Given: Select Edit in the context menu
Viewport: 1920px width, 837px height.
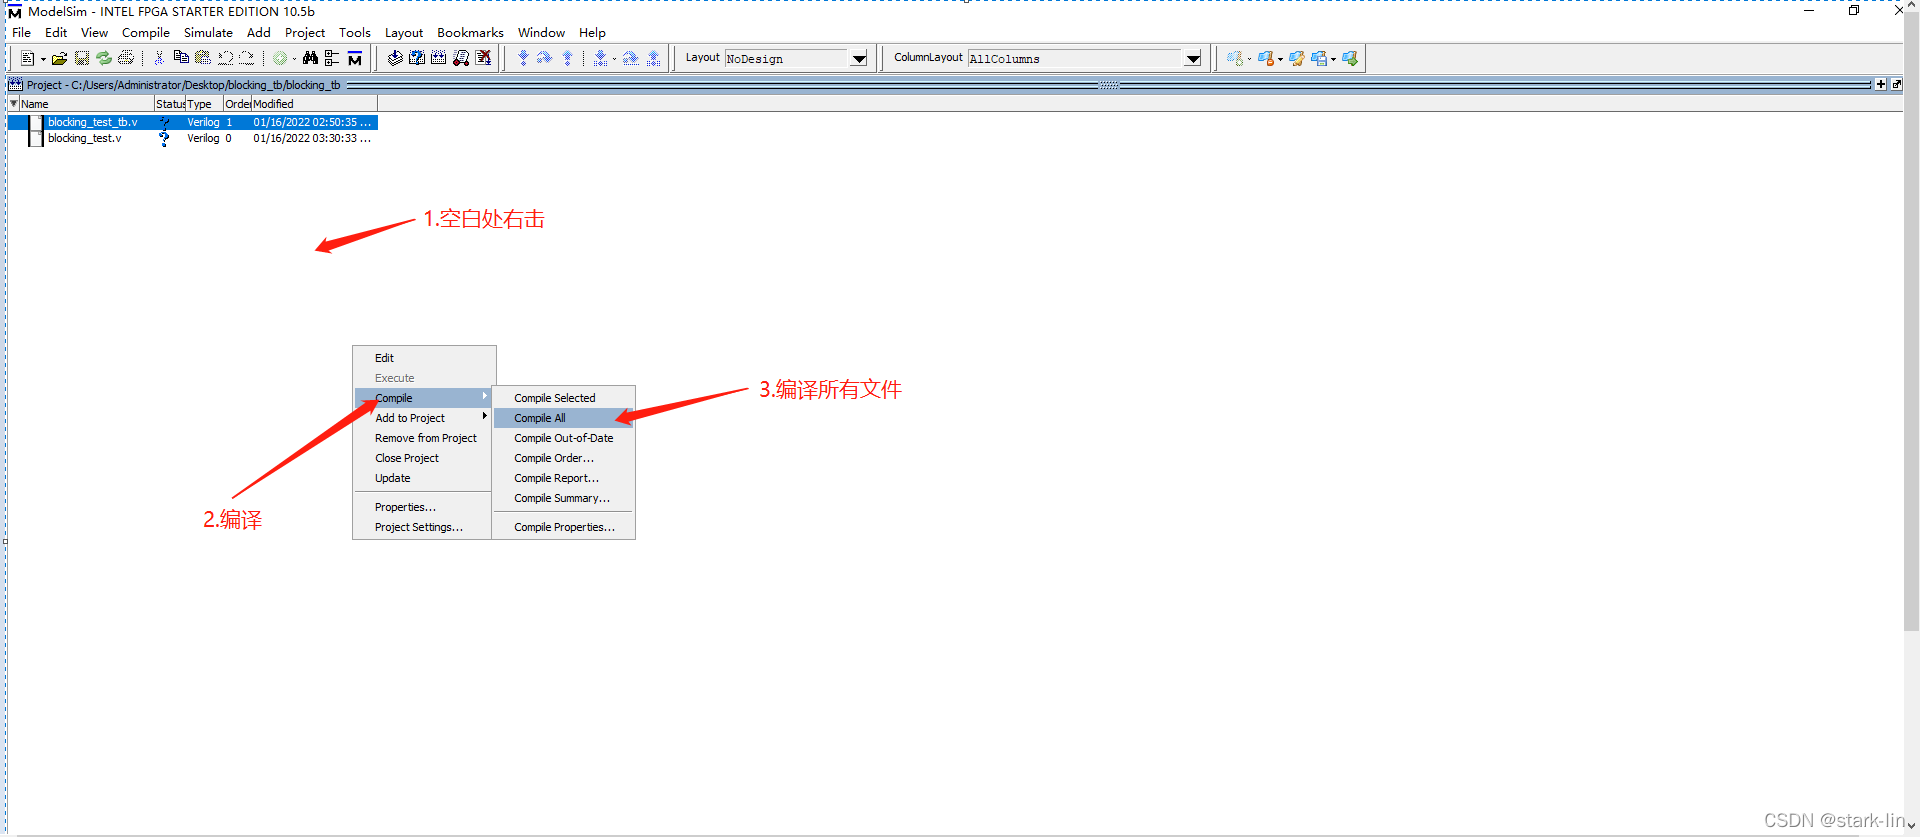Looking at the screenshot, I should point(424,358).
